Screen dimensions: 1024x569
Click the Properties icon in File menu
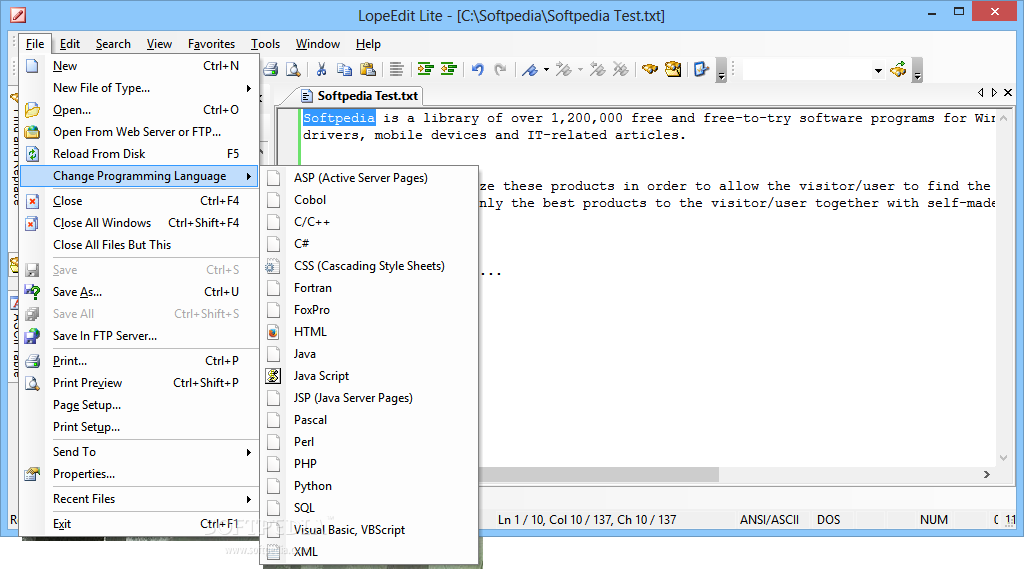pyautogui.click(x=32, y=474)
